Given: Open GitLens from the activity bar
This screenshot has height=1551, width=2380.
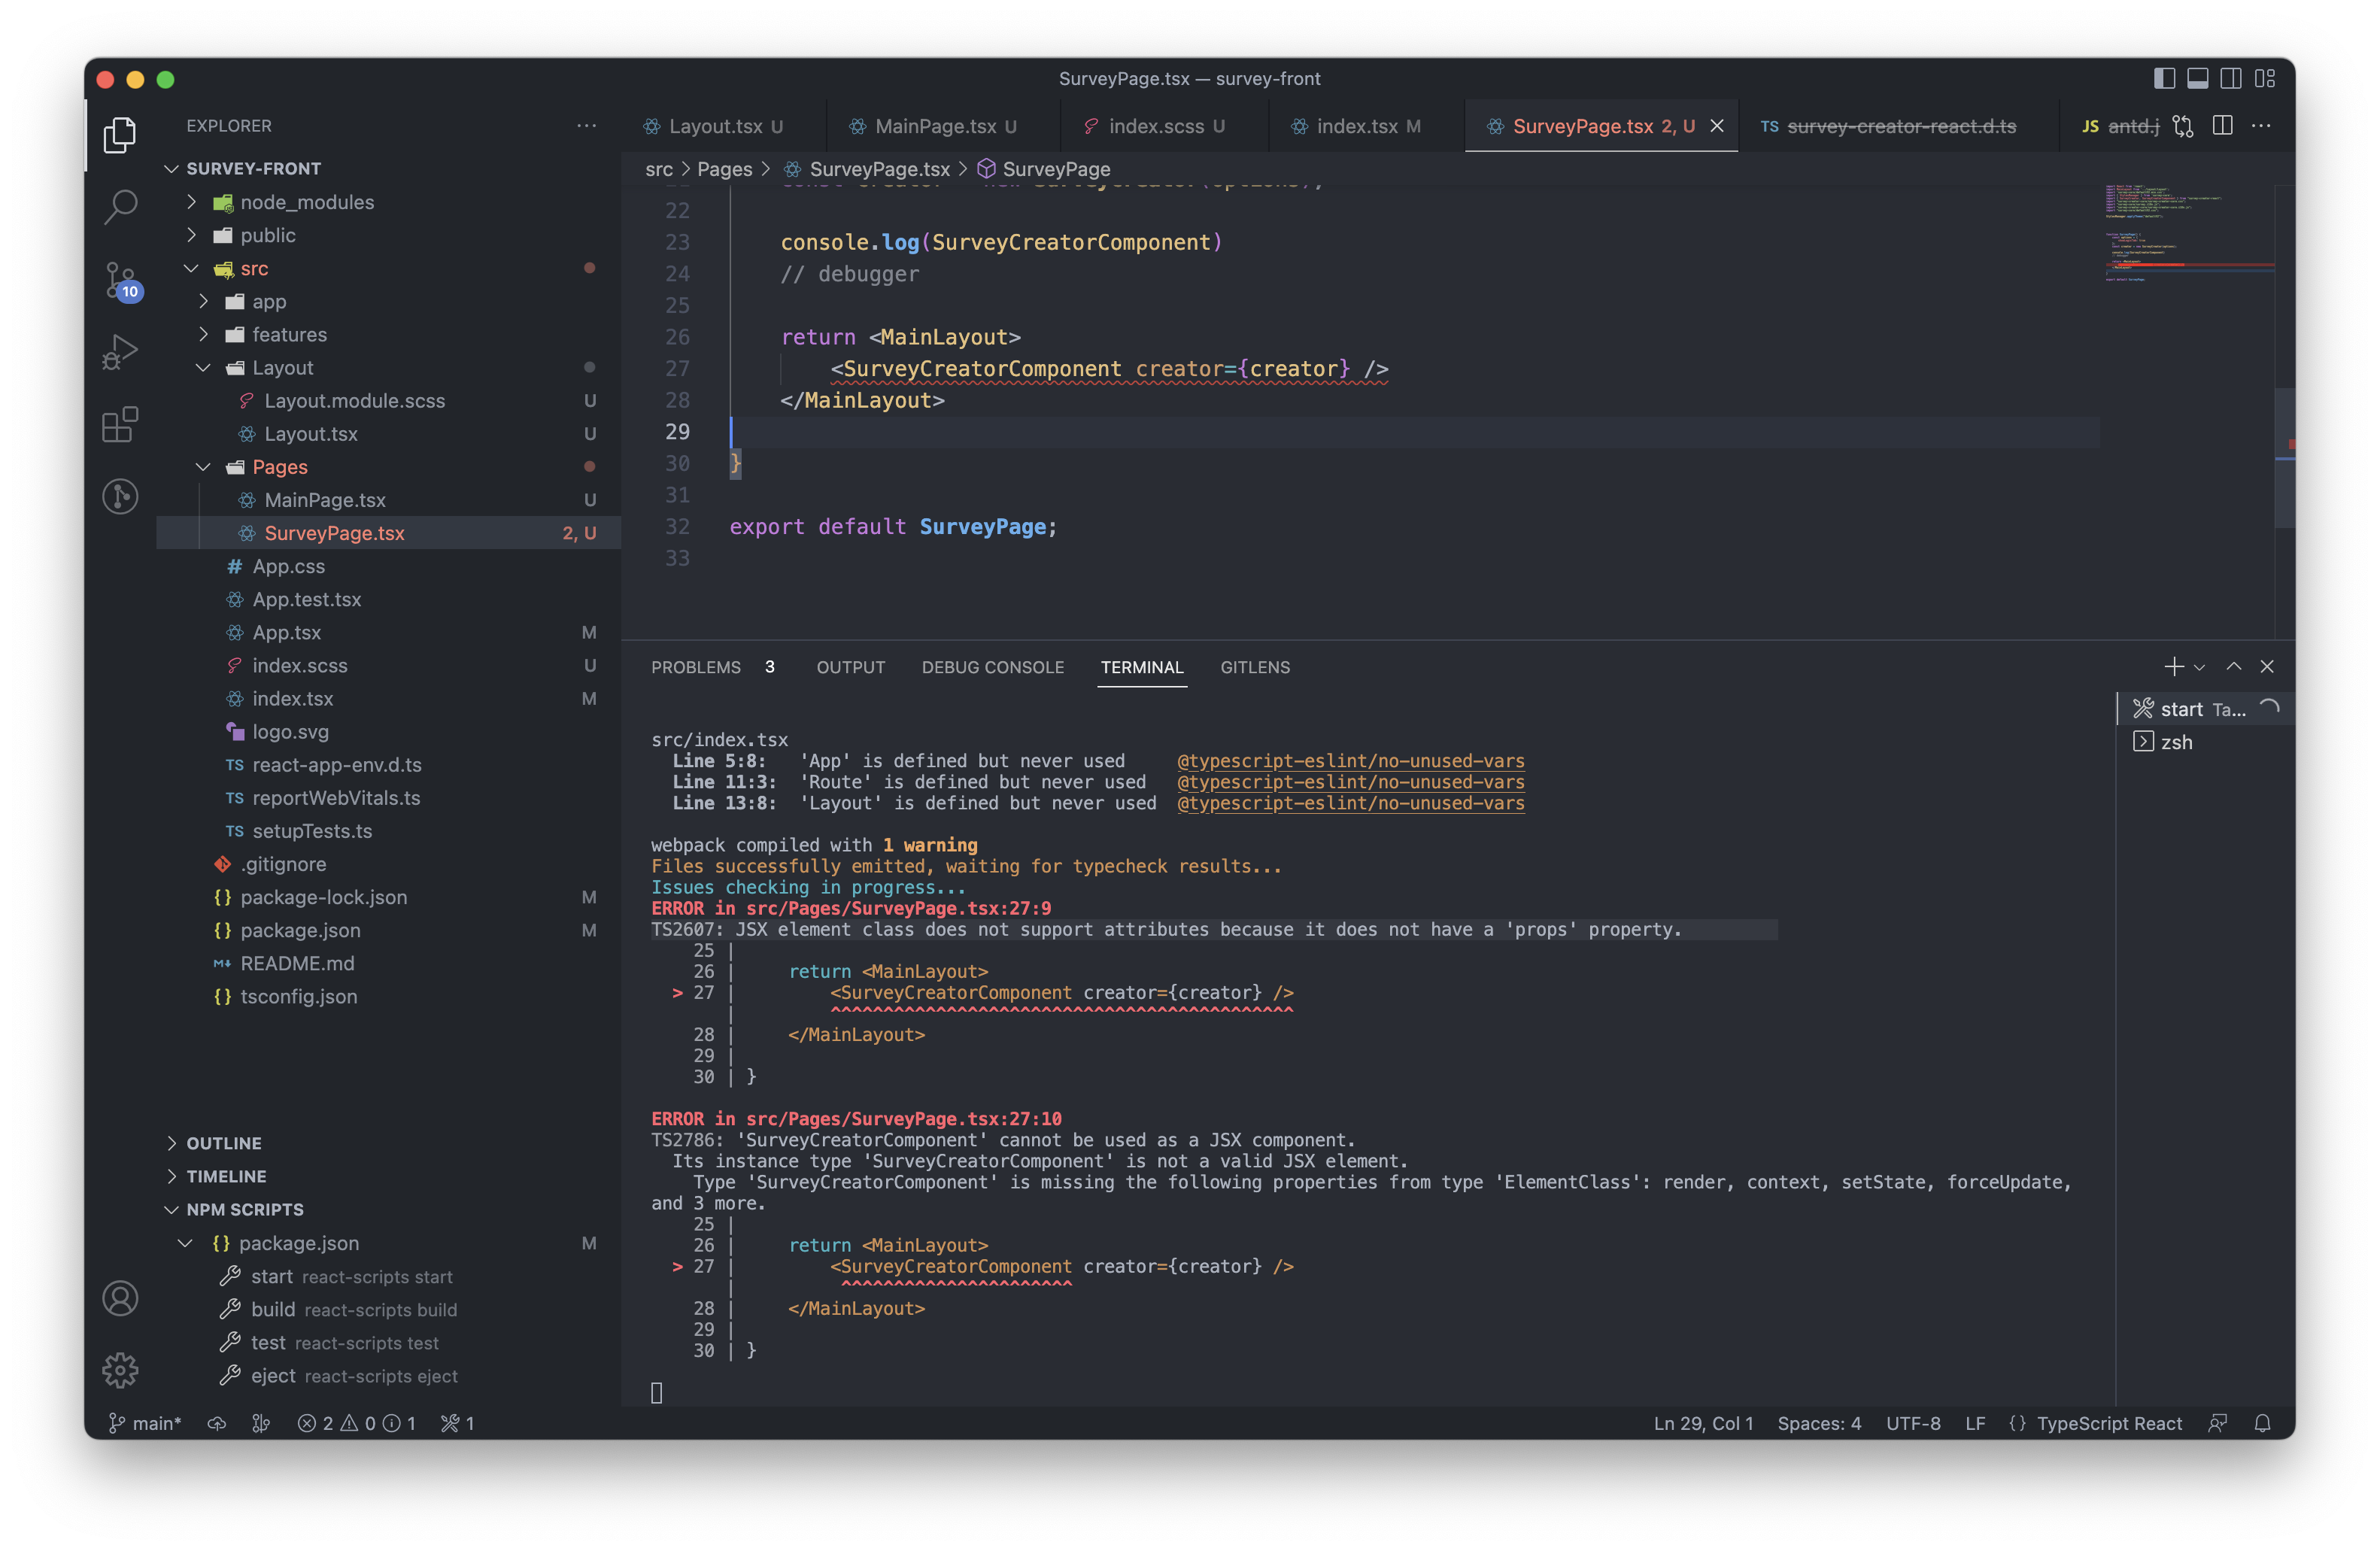Looking at the screenshot, I should (x=119, y=497).
